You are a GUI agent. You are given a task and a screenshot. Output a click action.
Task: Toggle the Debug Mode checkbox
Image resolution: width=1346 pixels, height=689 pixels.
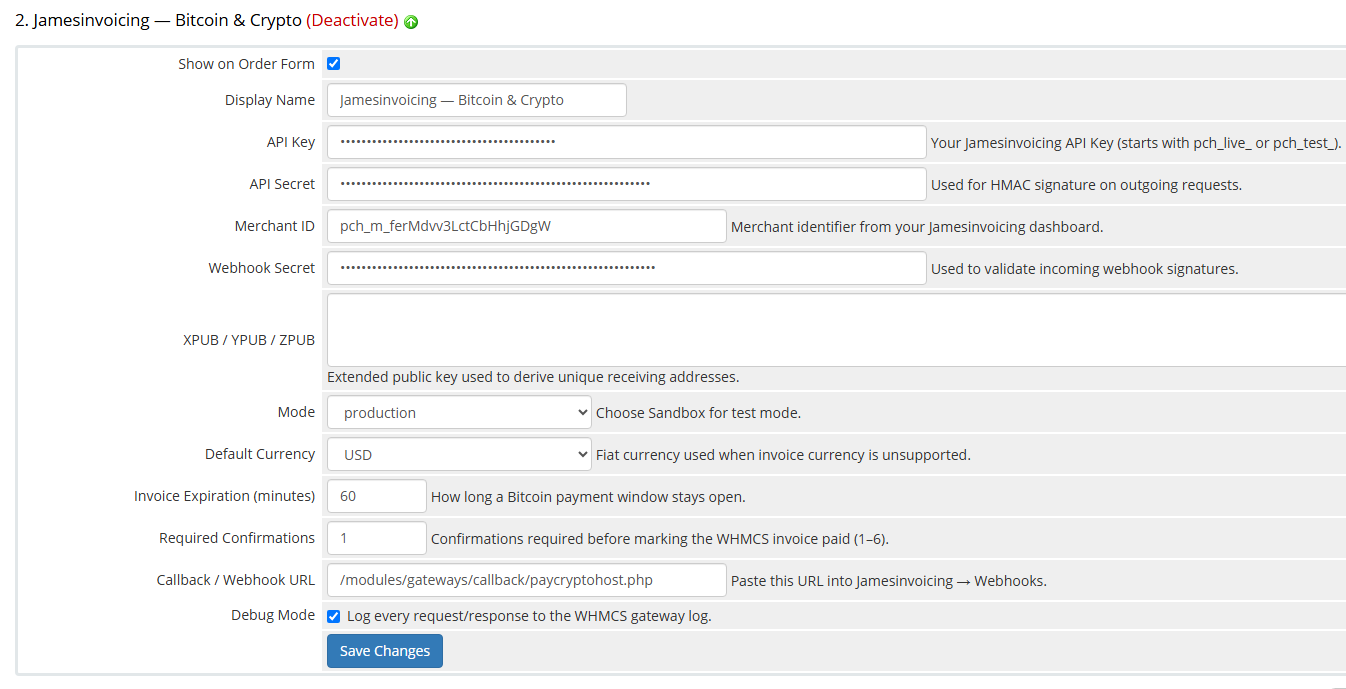pos(334,616)
